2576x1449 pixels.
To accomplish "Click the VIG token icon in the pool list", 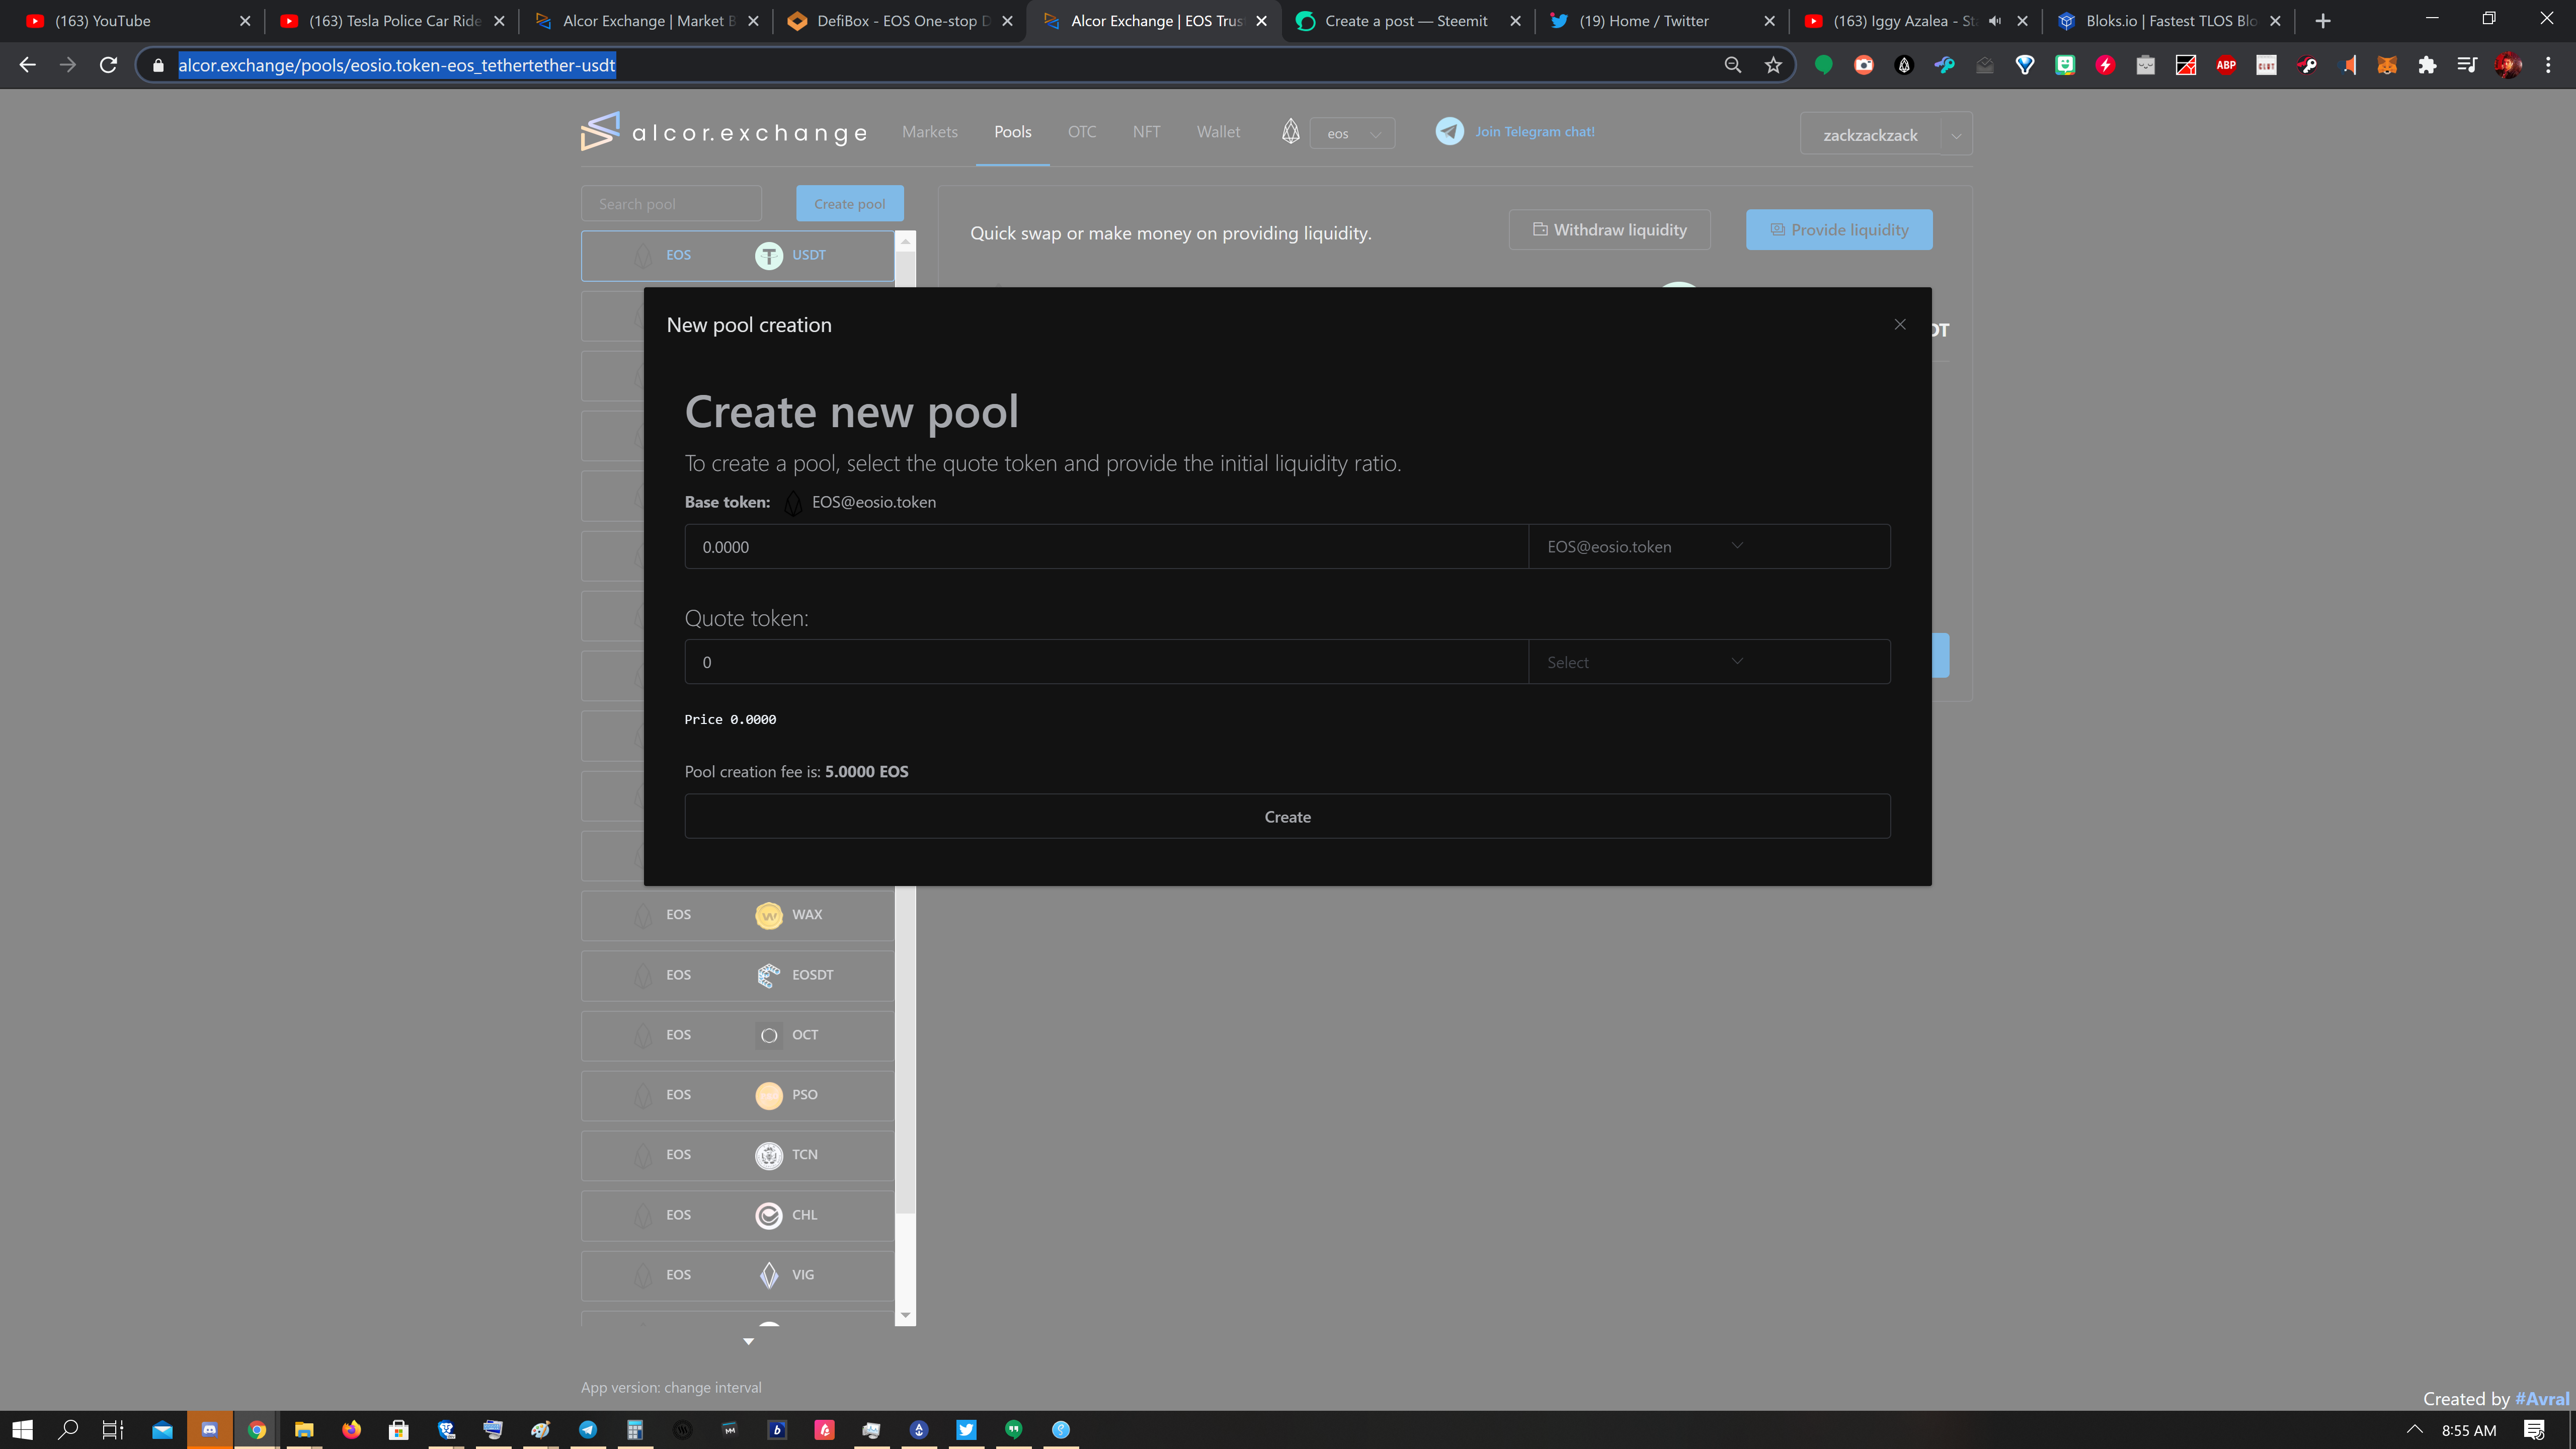I will tap(768, 1275).
